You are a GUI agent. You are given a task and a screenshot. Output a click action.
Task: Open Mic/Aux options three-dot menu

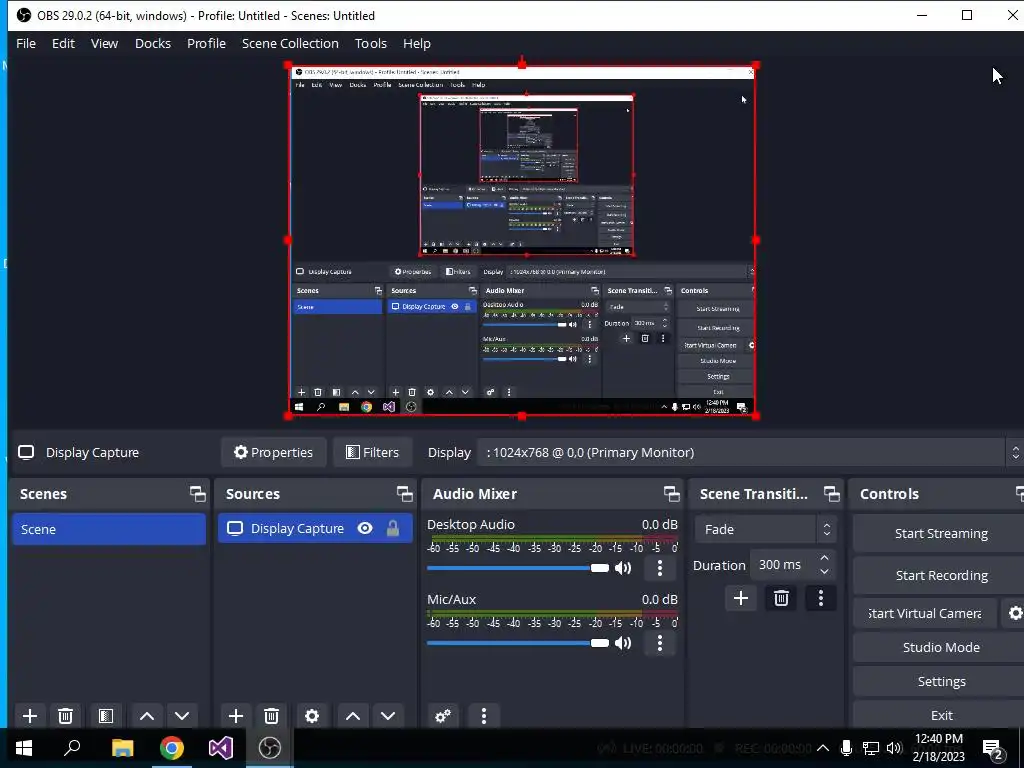(x=660, y=643)
